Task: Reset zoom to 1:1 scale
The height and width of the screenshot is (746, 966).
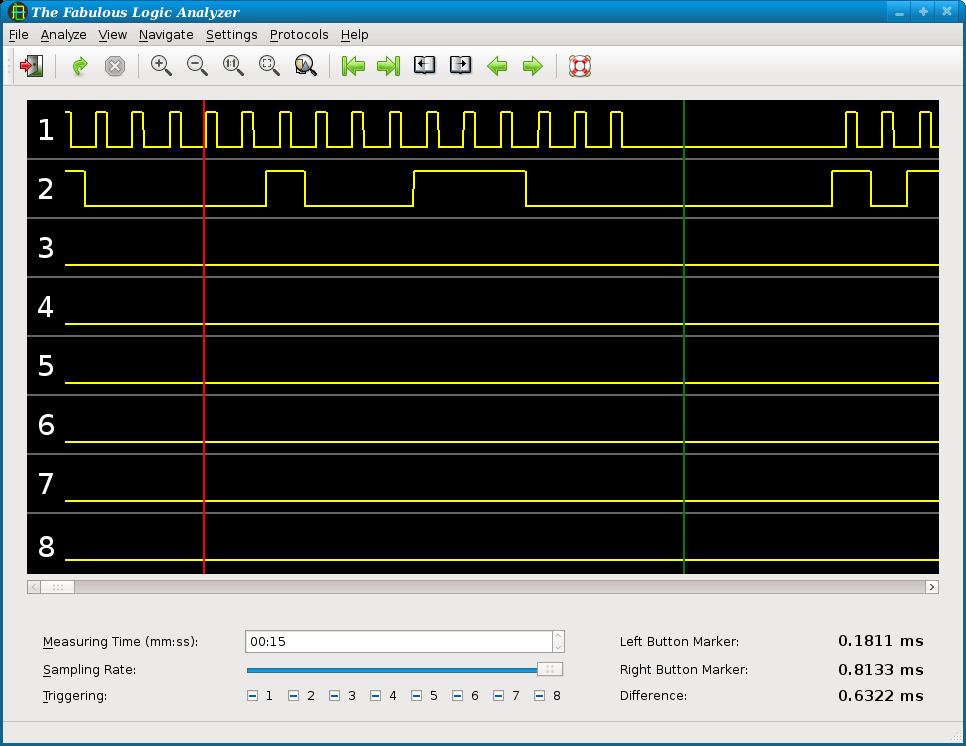Action: [x=233, y=66]
